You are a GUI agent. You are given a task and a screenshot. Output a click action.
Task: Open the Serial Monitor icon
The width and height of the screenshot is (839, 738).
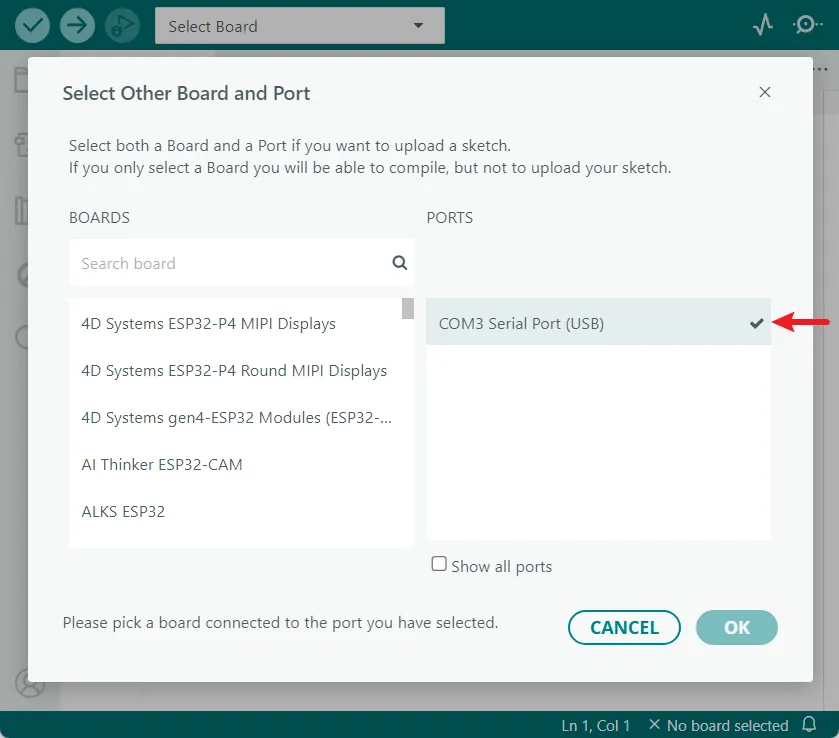pyautogui.click(x=807, y=24)
